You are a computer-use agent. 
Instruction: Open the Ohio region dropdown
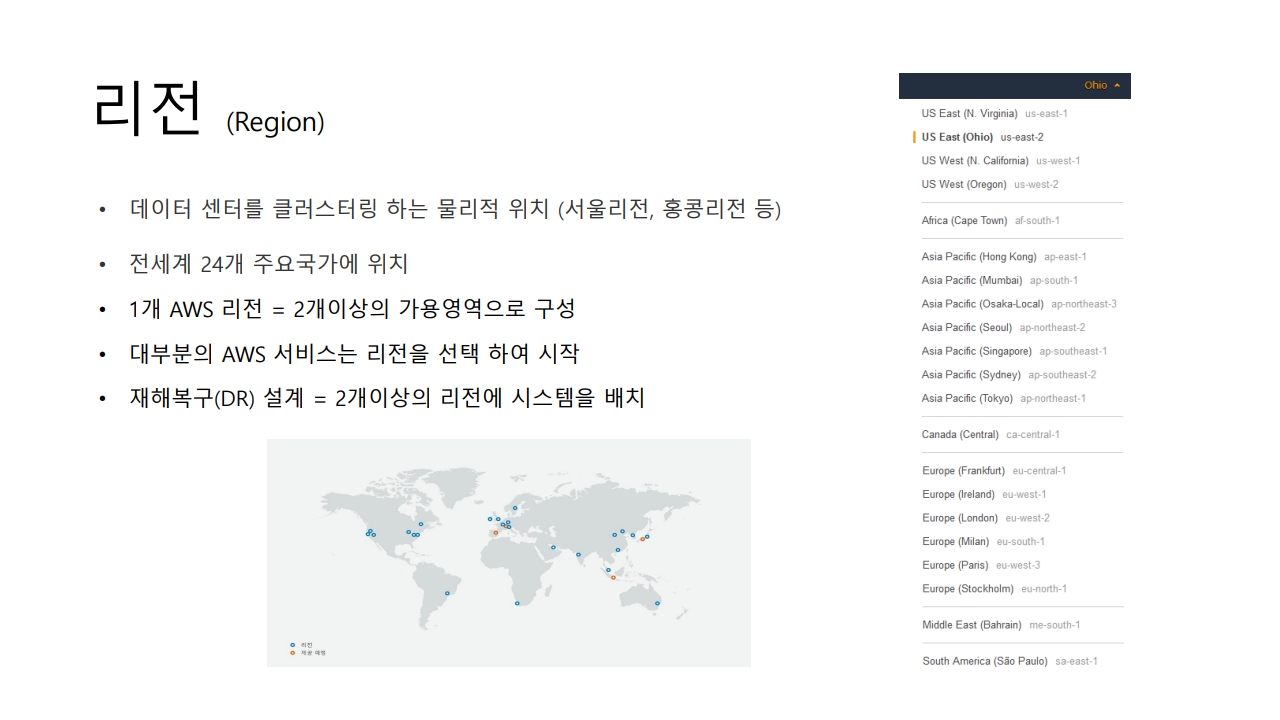click(1102, 85)
